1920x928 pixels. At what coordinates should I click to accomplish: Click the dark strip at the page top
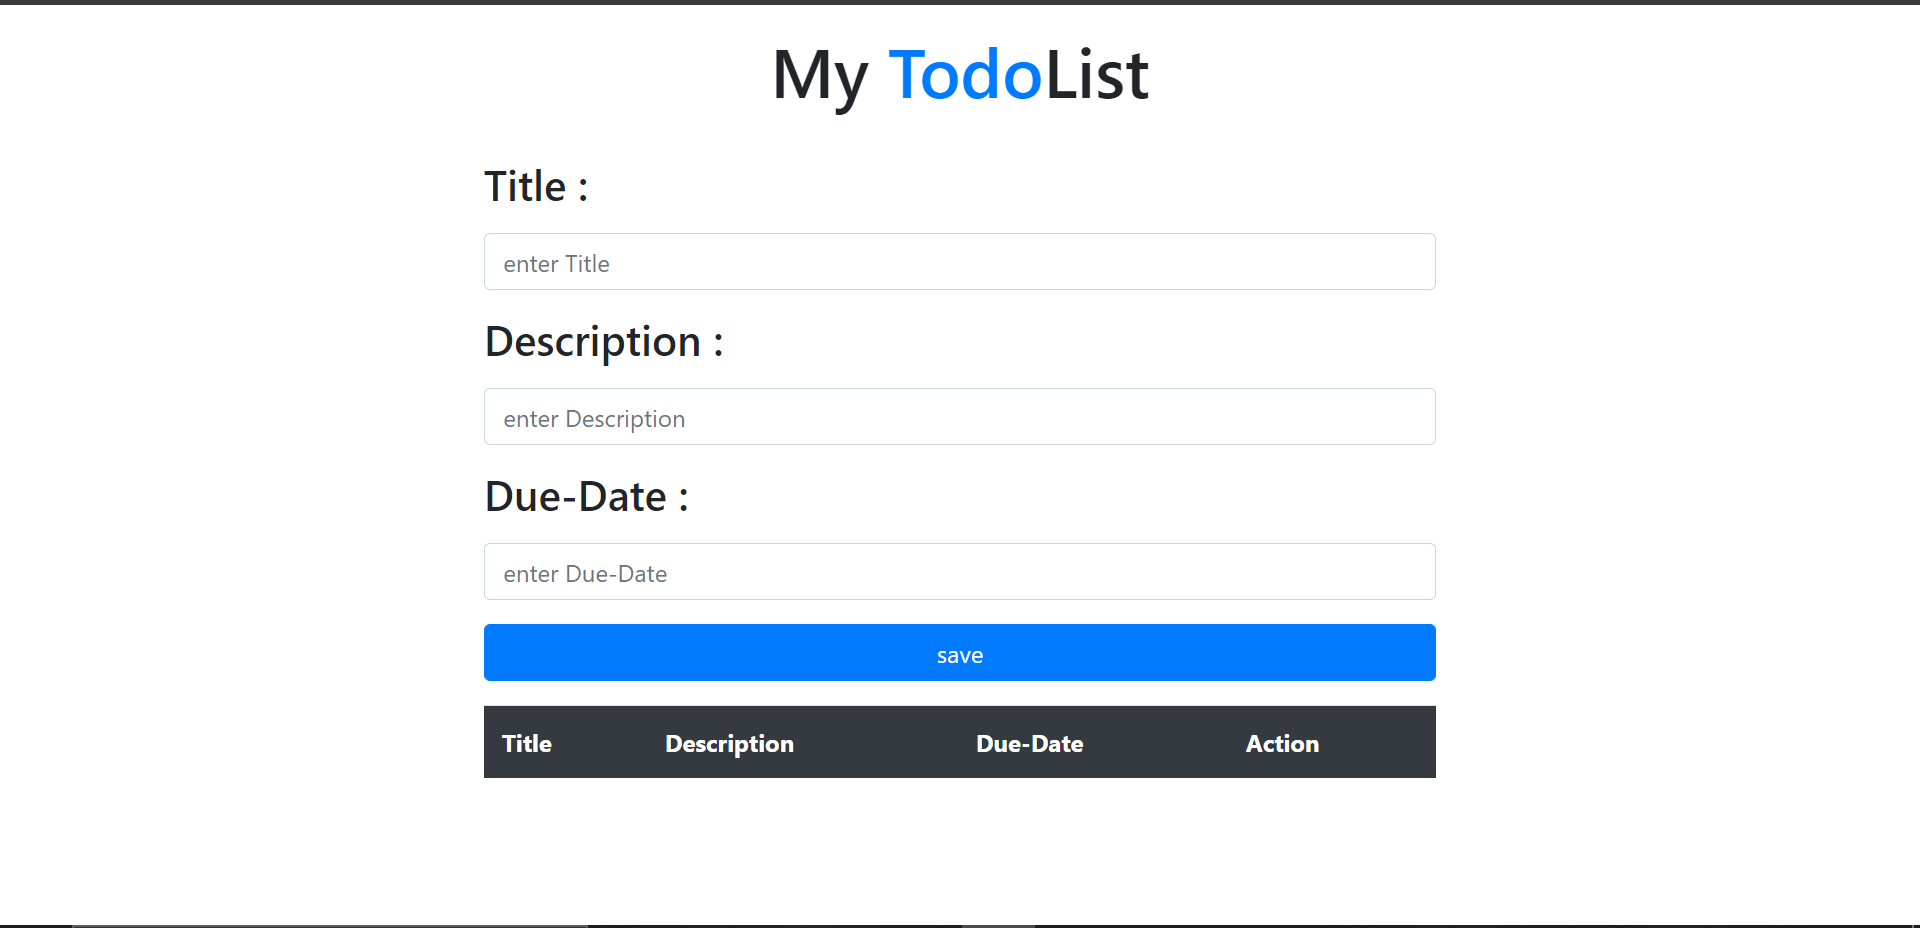pos(960,2)
